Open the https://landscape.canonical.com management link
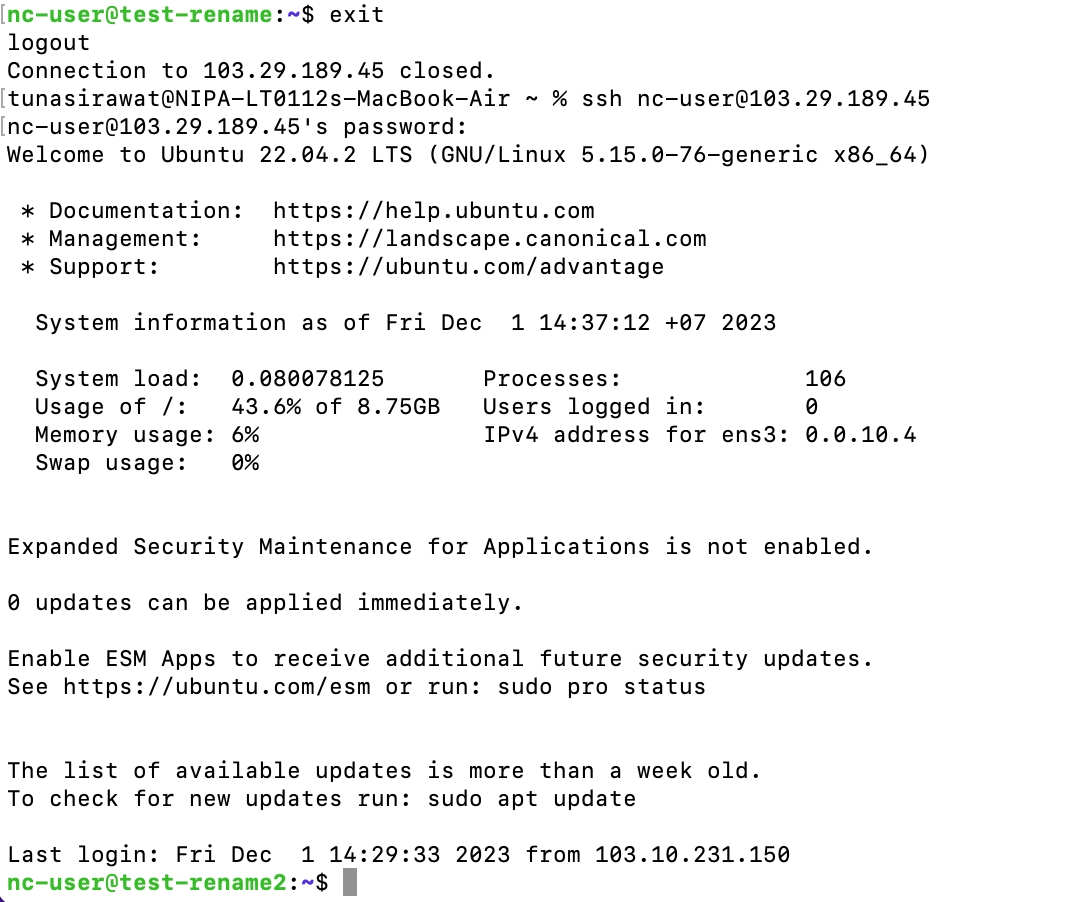Screen dimensions: 1079x902 tap(489, 239)
